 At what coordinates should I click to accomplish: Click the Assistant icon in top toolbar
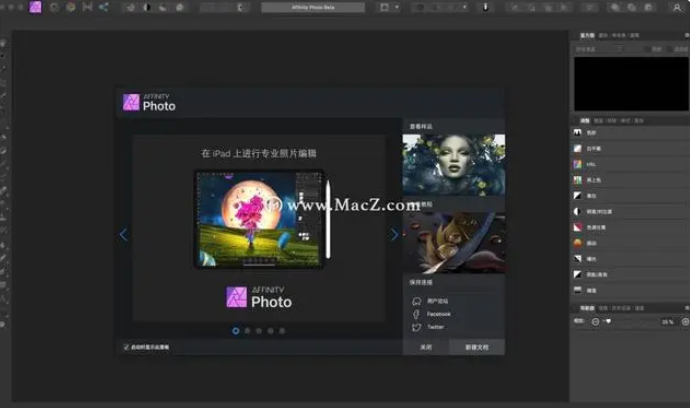(485, 7)
